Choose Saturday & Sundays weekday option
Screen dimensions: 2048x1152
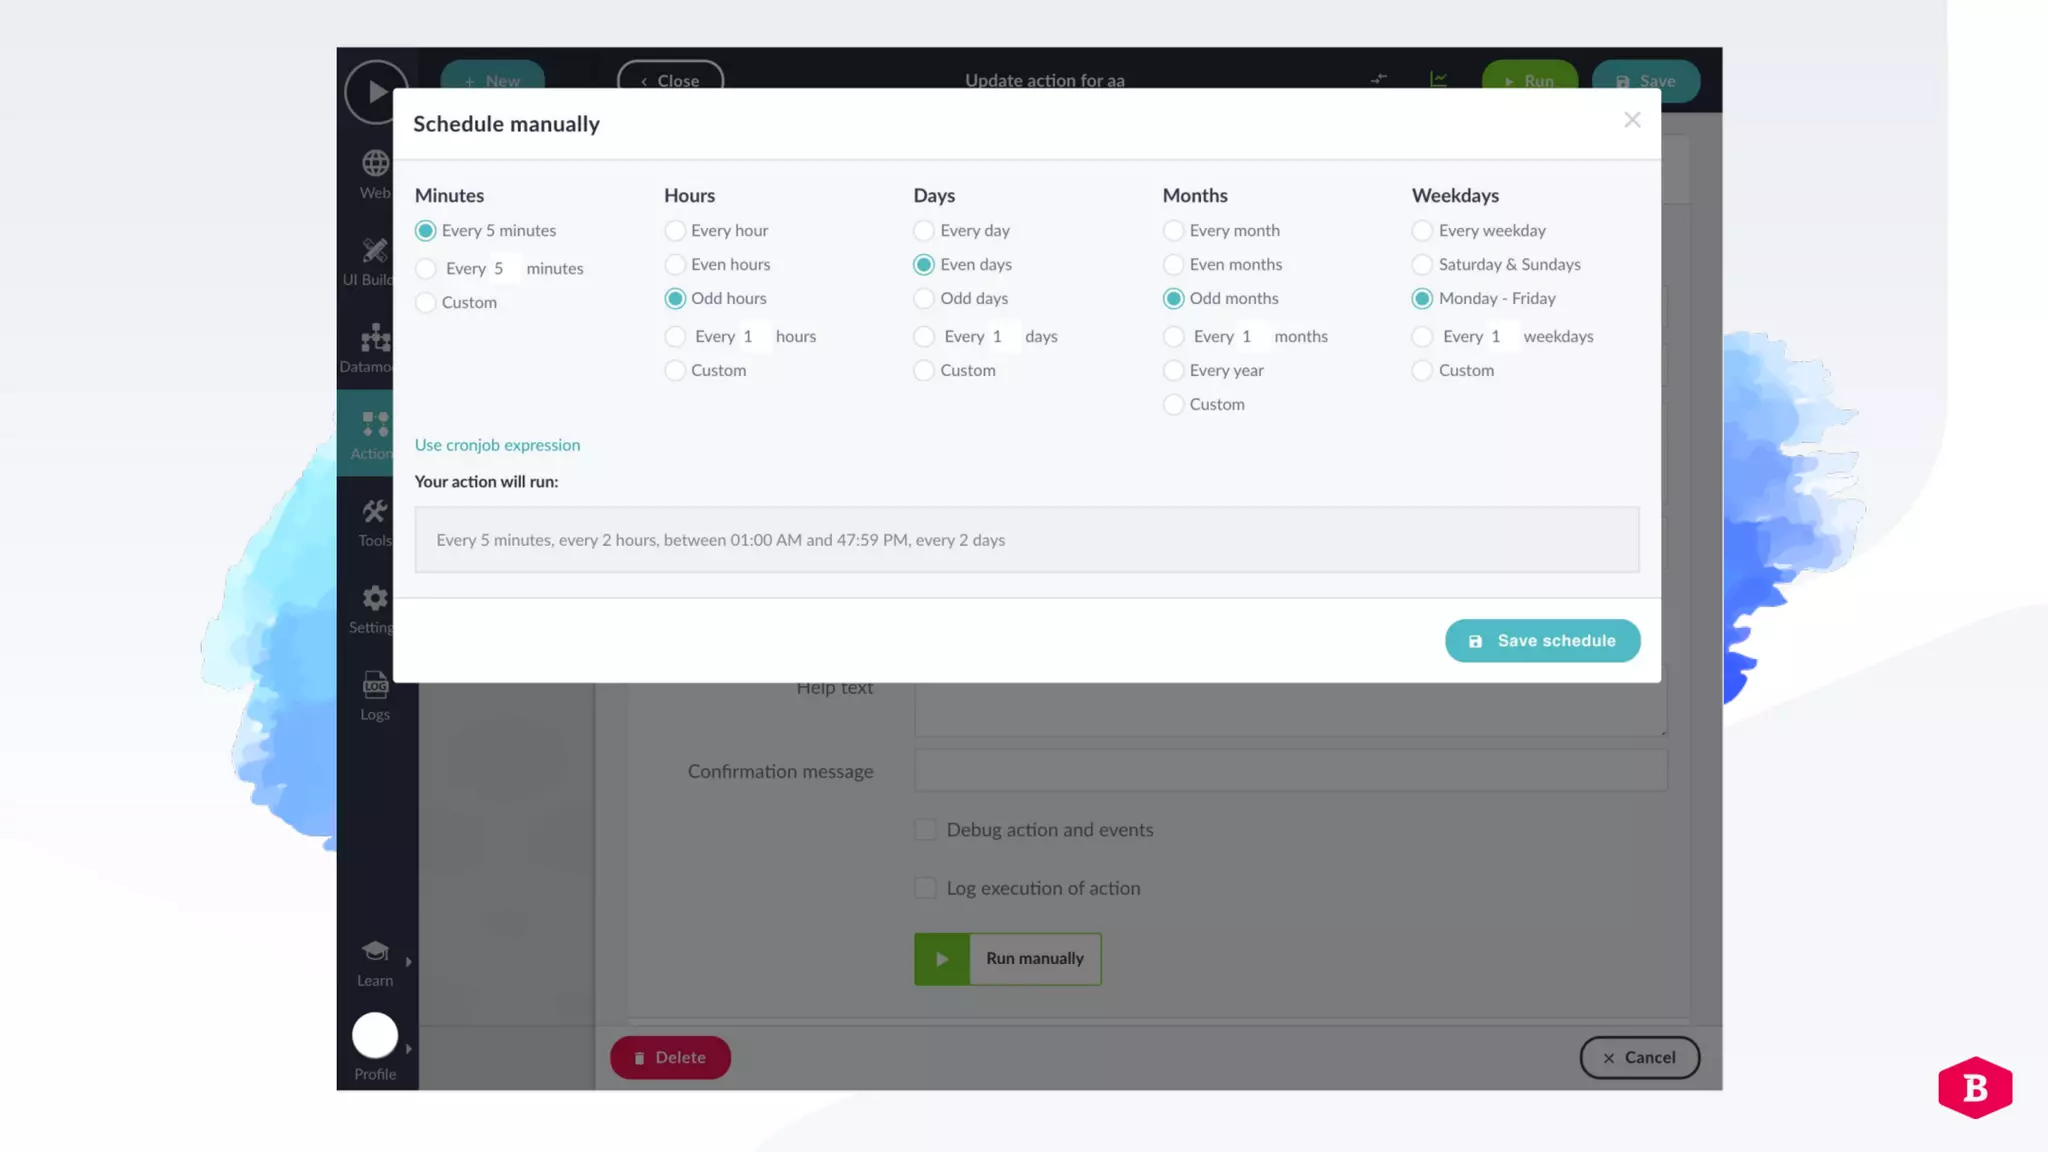coord(1422,265)
